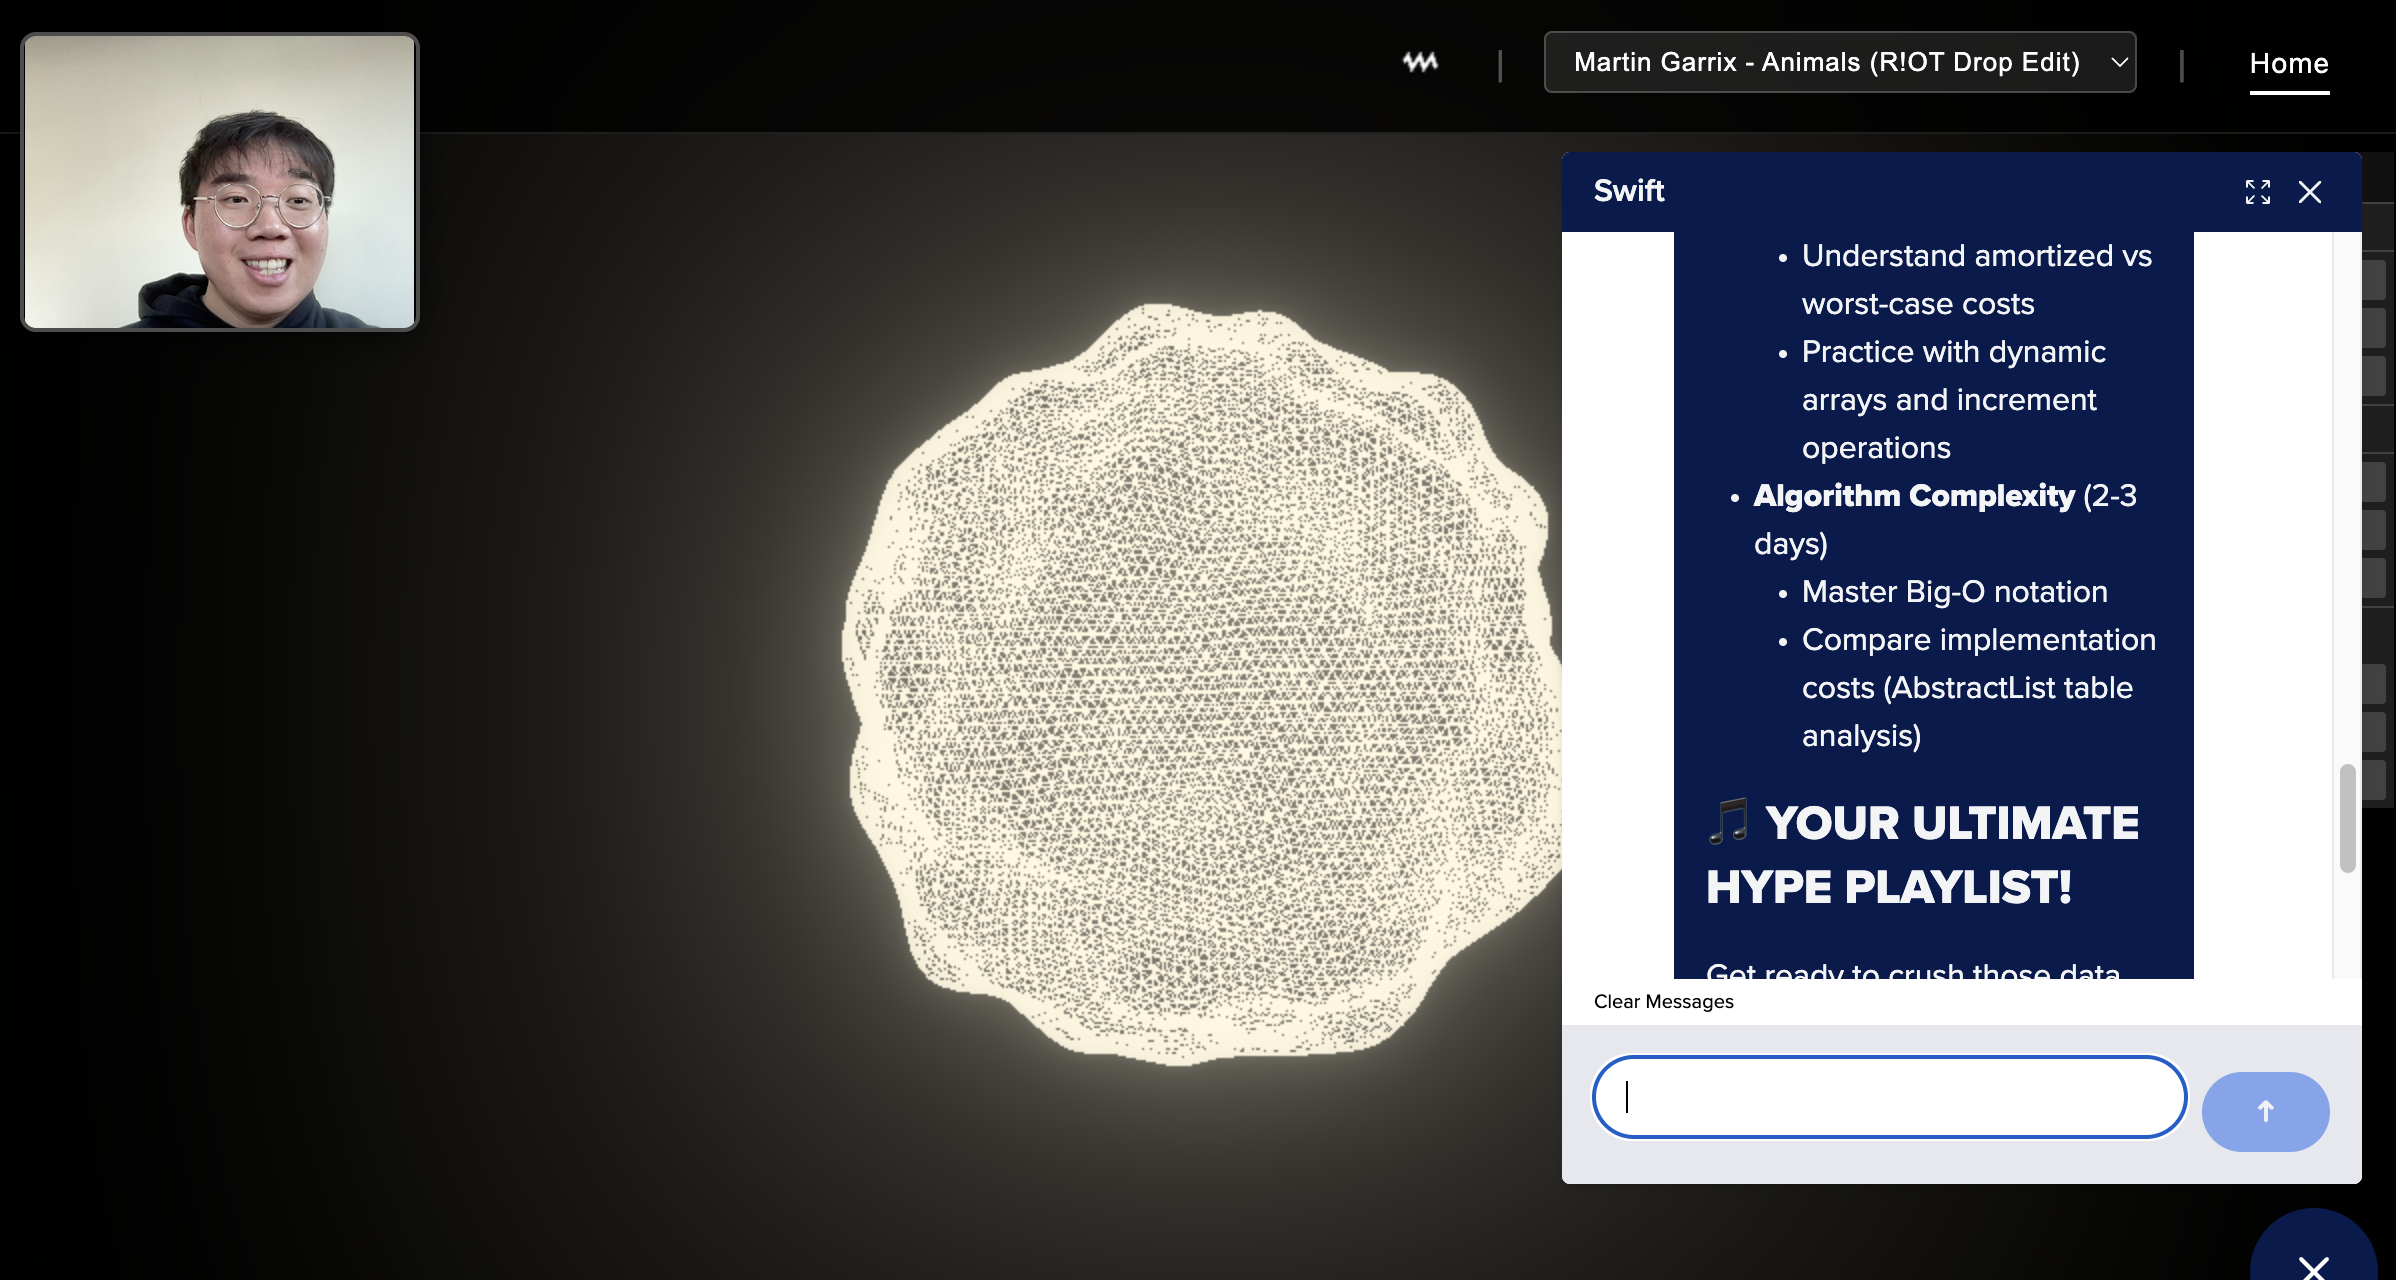The width and height of the screenshot is (2396, 1280).
Task: Click the music note emoji in heading
Action: click(x=1727, y=821)
